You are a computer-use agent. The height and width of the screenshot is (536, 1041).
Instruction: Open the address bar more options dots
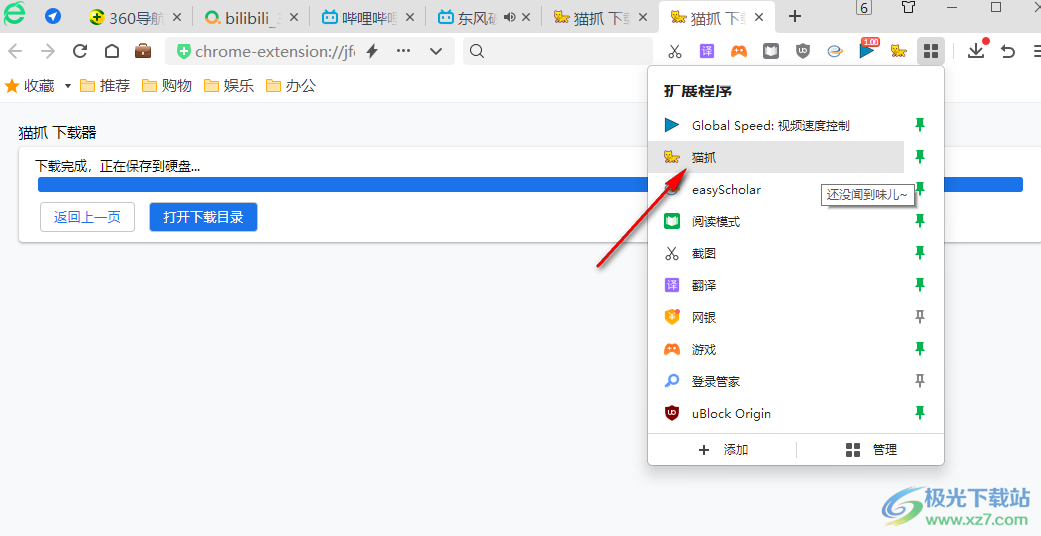[x=403, y=51]
